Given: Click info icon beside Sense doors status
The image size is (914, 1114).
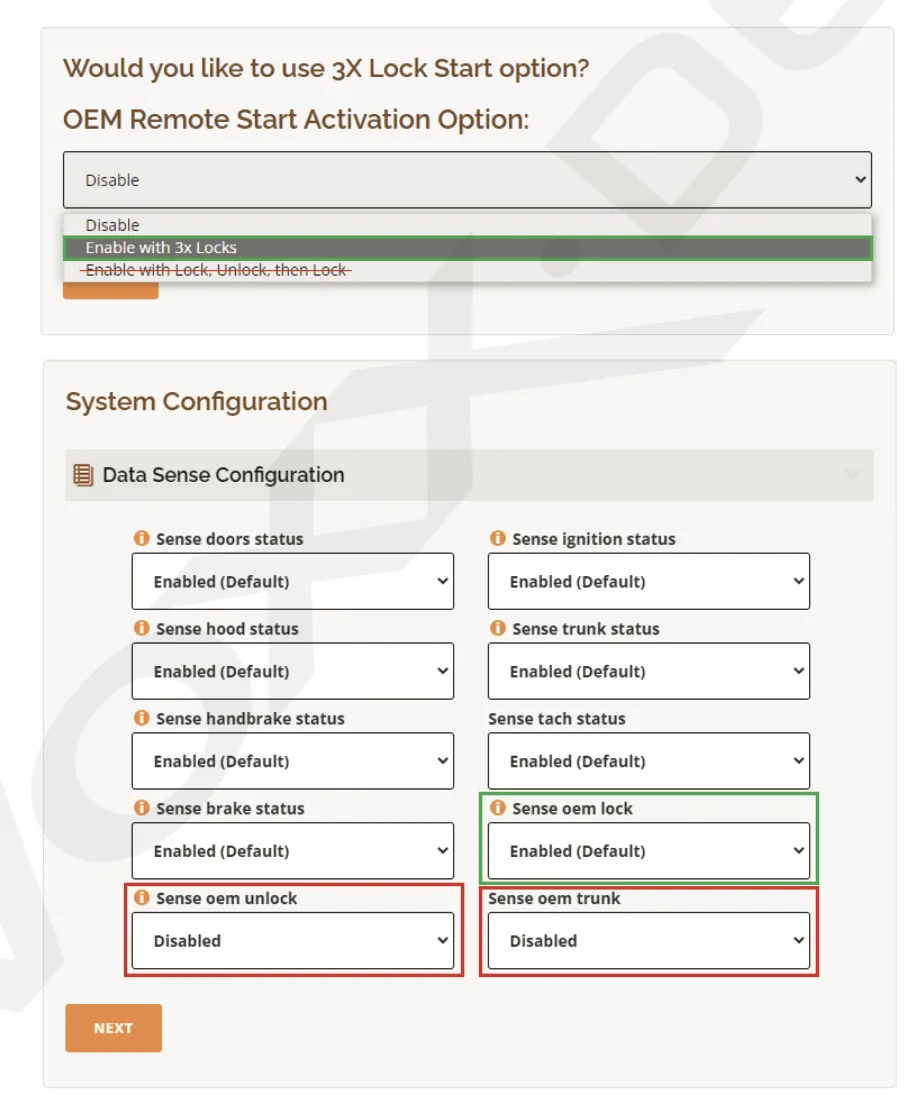Looking at the screenshot, I should [142, 539].
